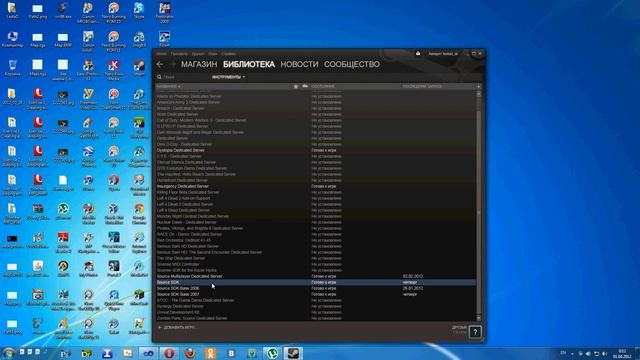
Task: Select Source Multiplayer Dedicated Server
Action: [x=316, y=276]
